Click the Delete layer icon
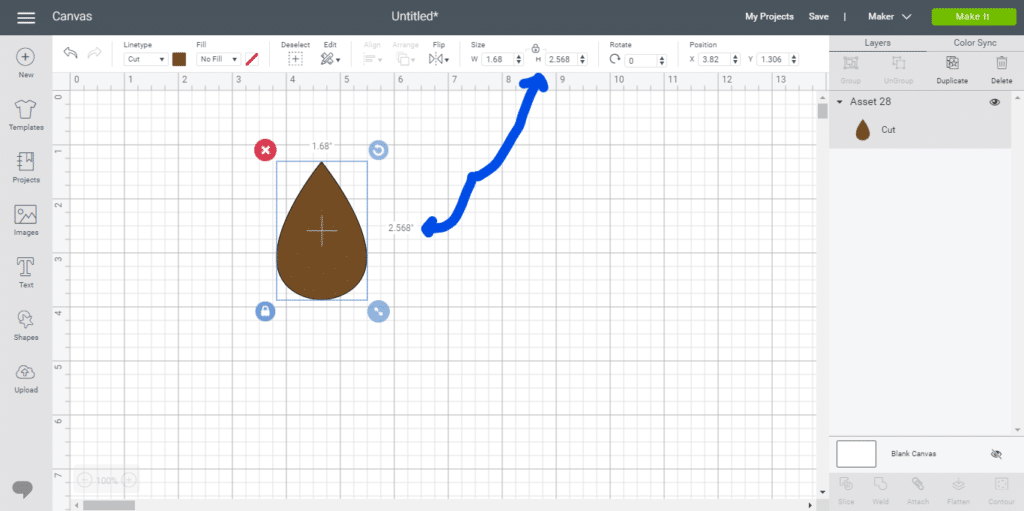This screenshot has height=511, width=1024. [1001, 63]
